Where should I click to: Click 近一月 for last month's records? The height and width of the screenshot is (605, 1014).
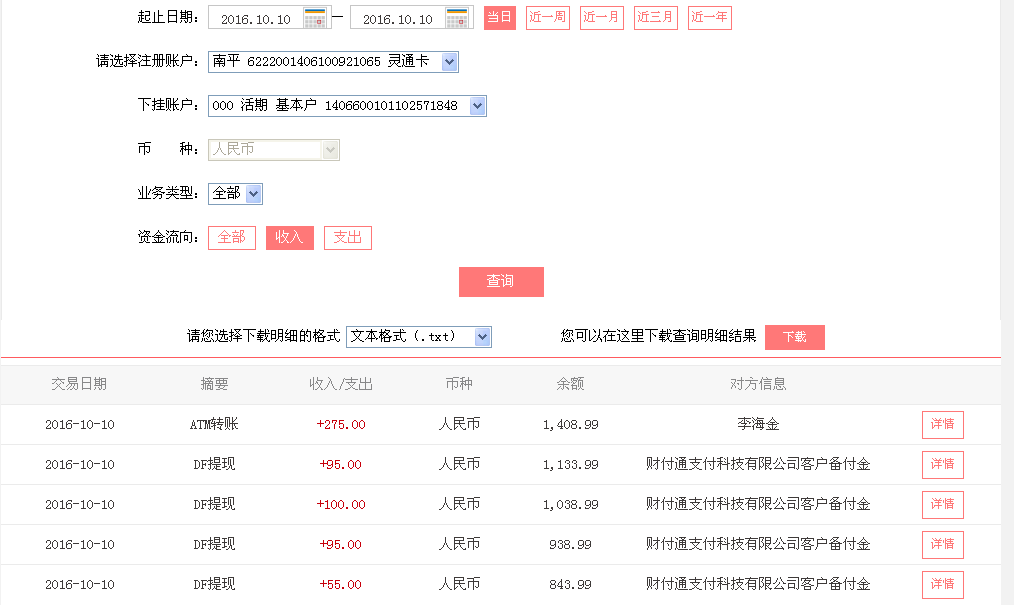tap(601, 17)
